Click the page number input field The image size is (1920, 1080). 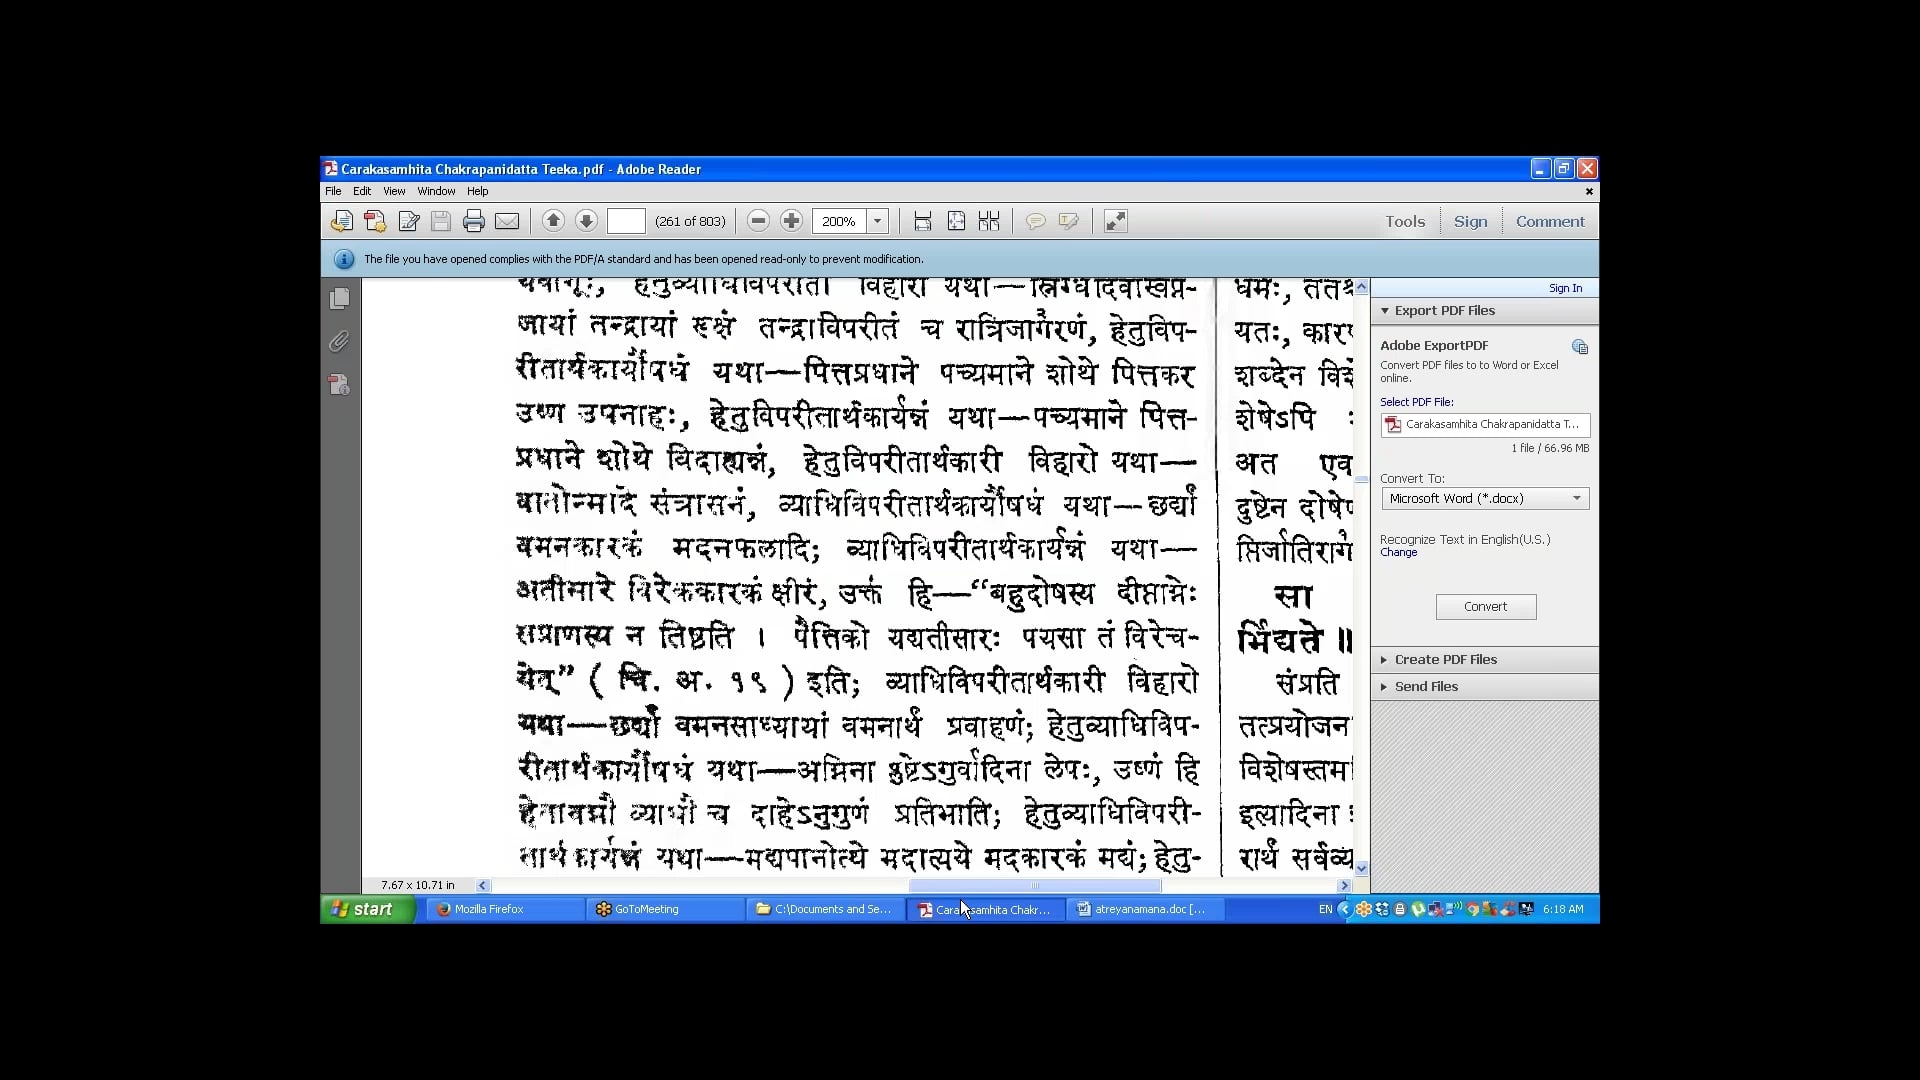pos(626,221)
